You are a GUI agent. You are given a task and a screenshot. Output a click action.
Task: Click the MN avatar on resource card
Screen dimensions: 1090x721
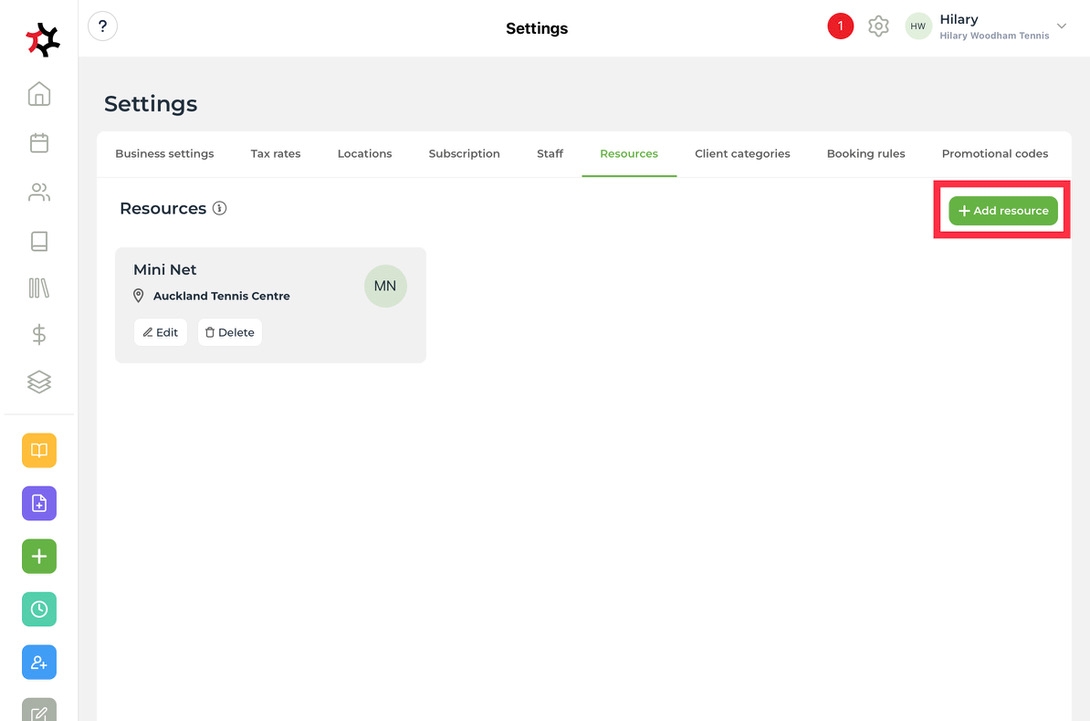coord(385,286)
